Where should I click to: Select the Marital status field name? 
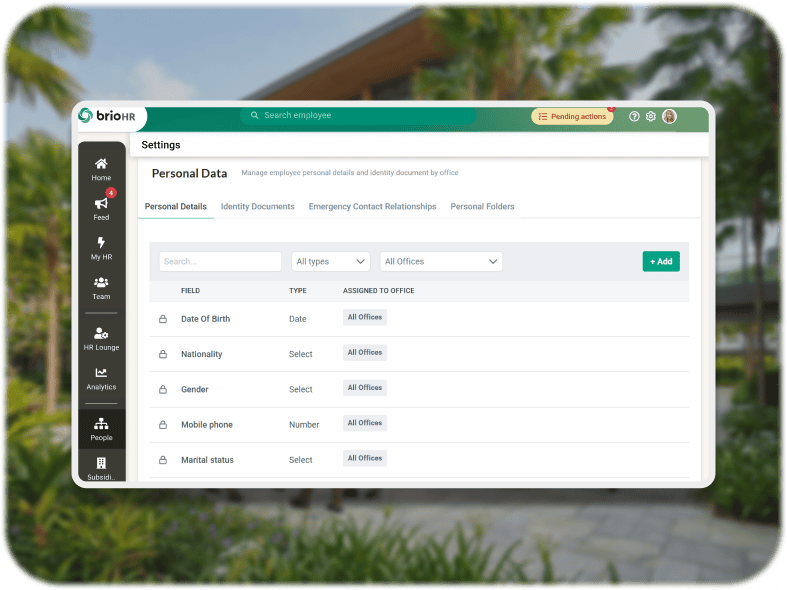click(207, 460)
